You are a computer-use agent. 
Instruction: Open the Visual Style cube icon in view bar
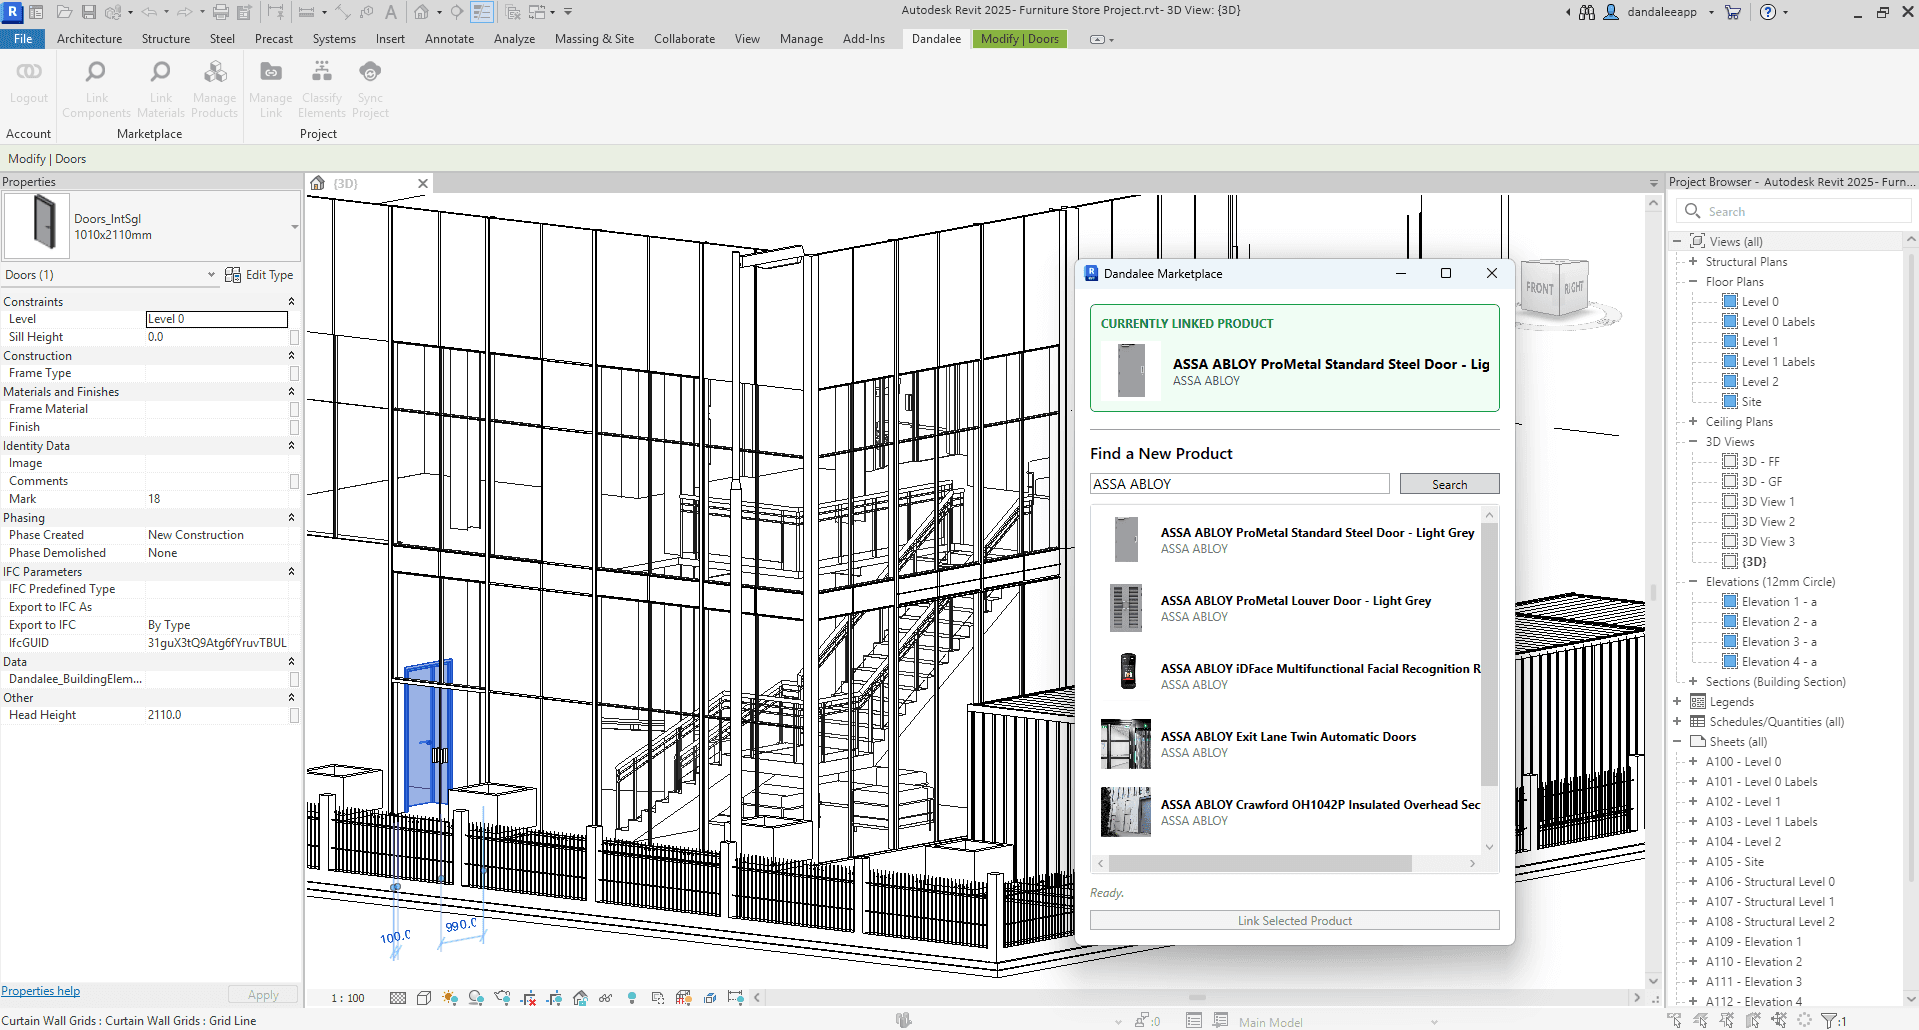point(424,998)
